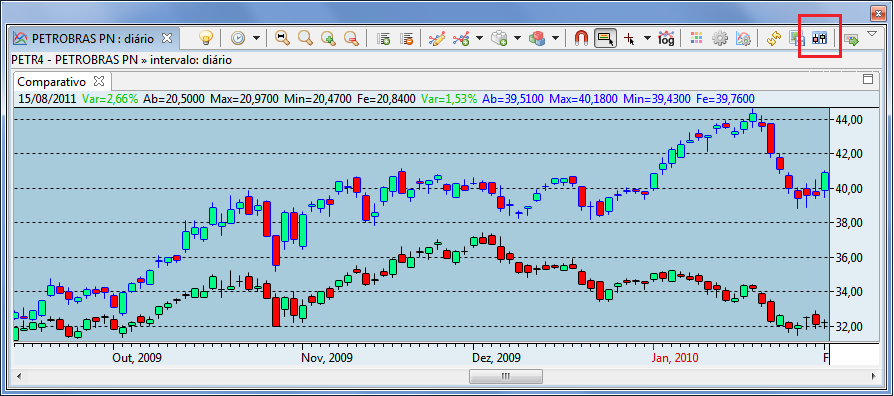Click the light bulb tips icon
Image resolution: width=894 pixels, height=396 pixels.
pyautogui.click(x=206, y=38)
